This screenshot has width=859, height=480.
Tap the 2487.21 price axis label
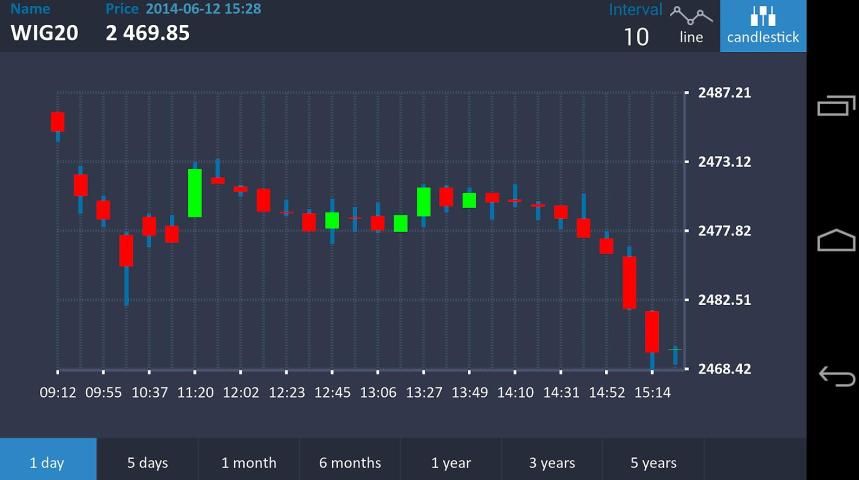[x=724, y=93]
